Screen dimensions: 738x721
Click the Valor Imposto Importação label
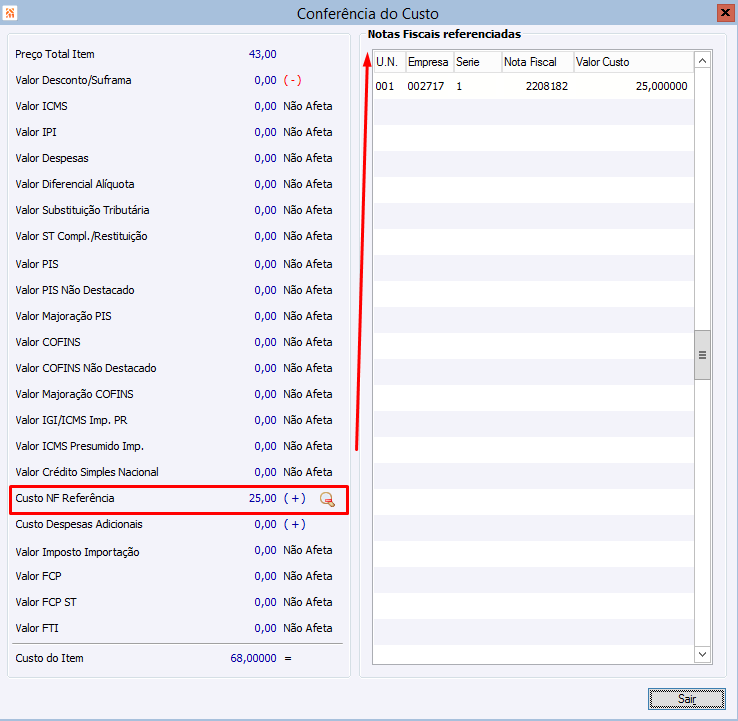pyautogui.click(x=77, y=552)
